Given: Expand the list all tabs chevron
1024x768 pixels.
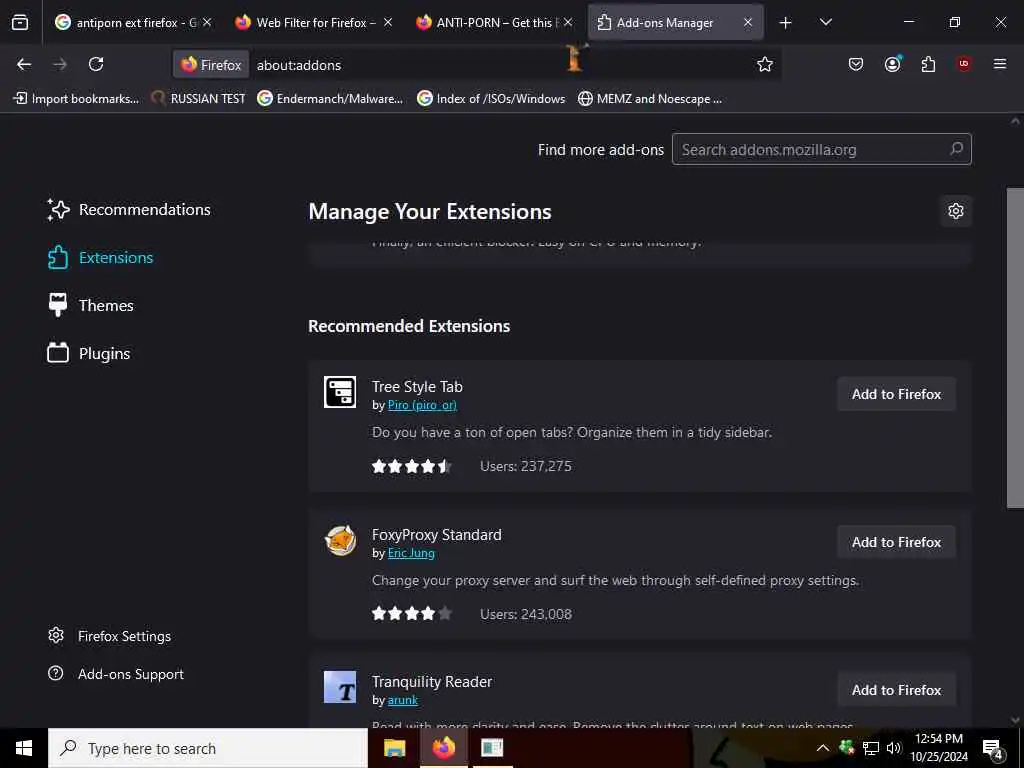Looking at the screenshot, I should coord(825,22).
